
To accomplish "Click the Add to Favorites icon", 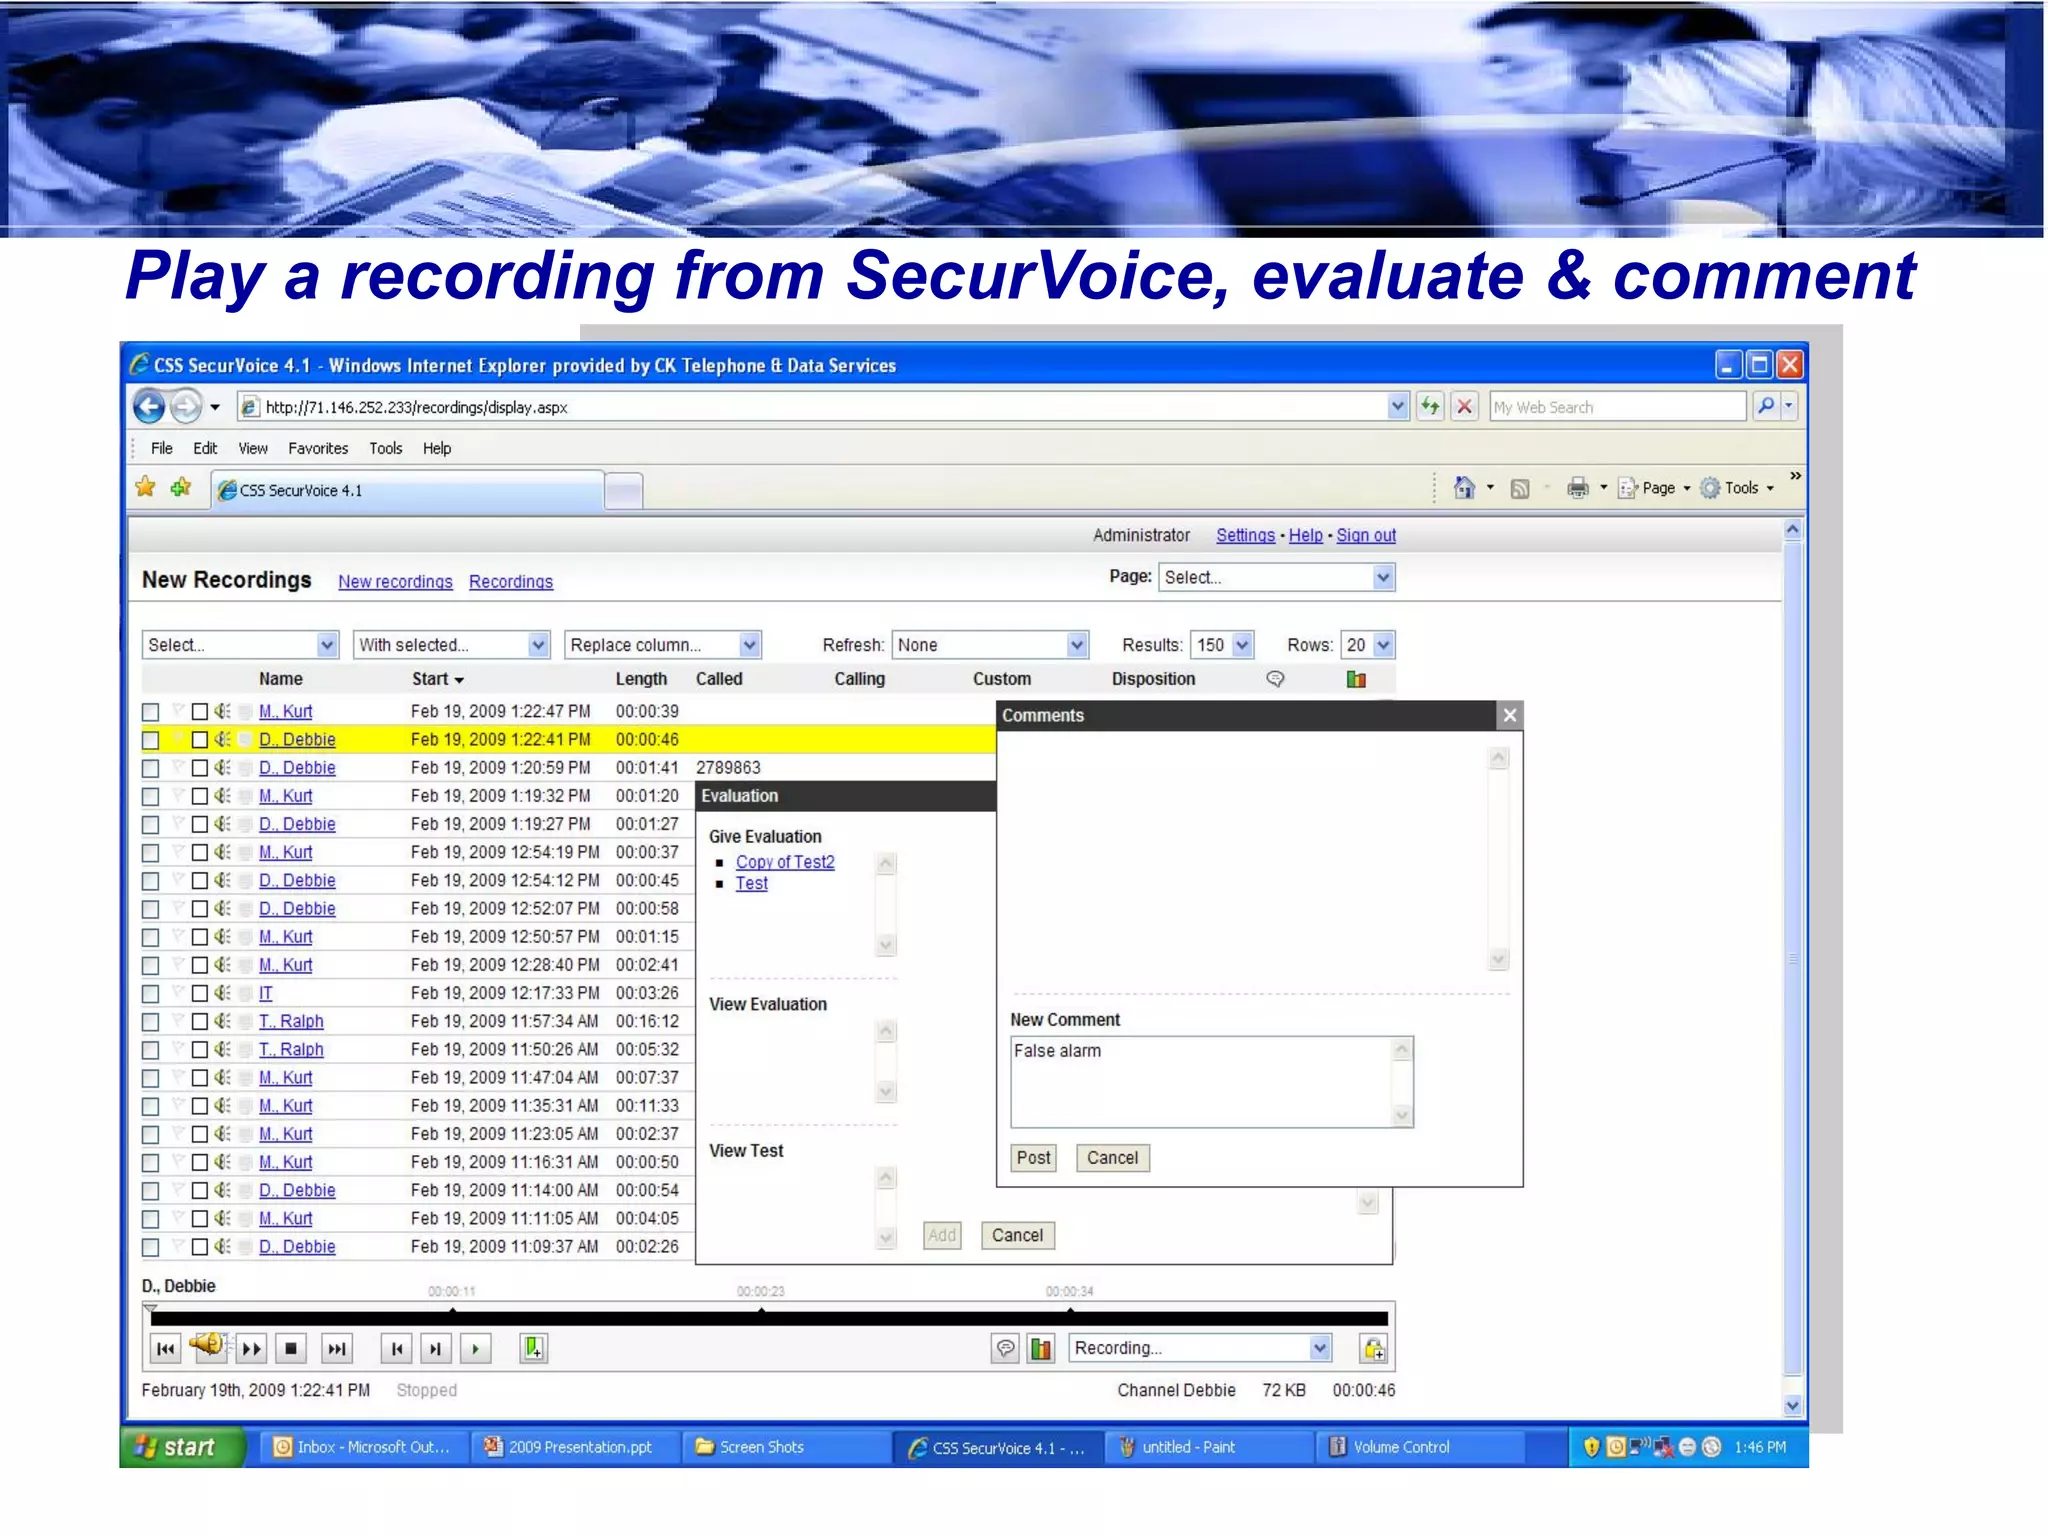I will (181, 488).
